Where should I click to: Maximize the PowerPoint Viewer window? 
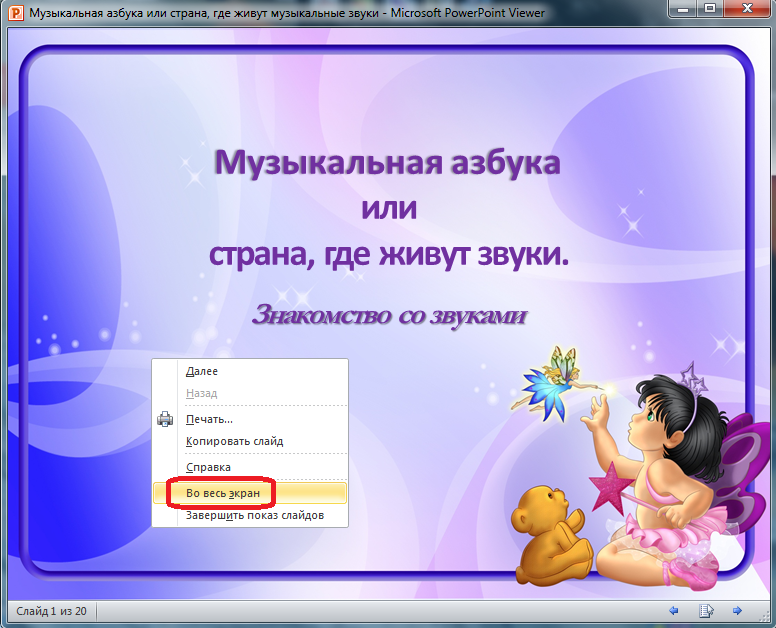coord(712,10)
